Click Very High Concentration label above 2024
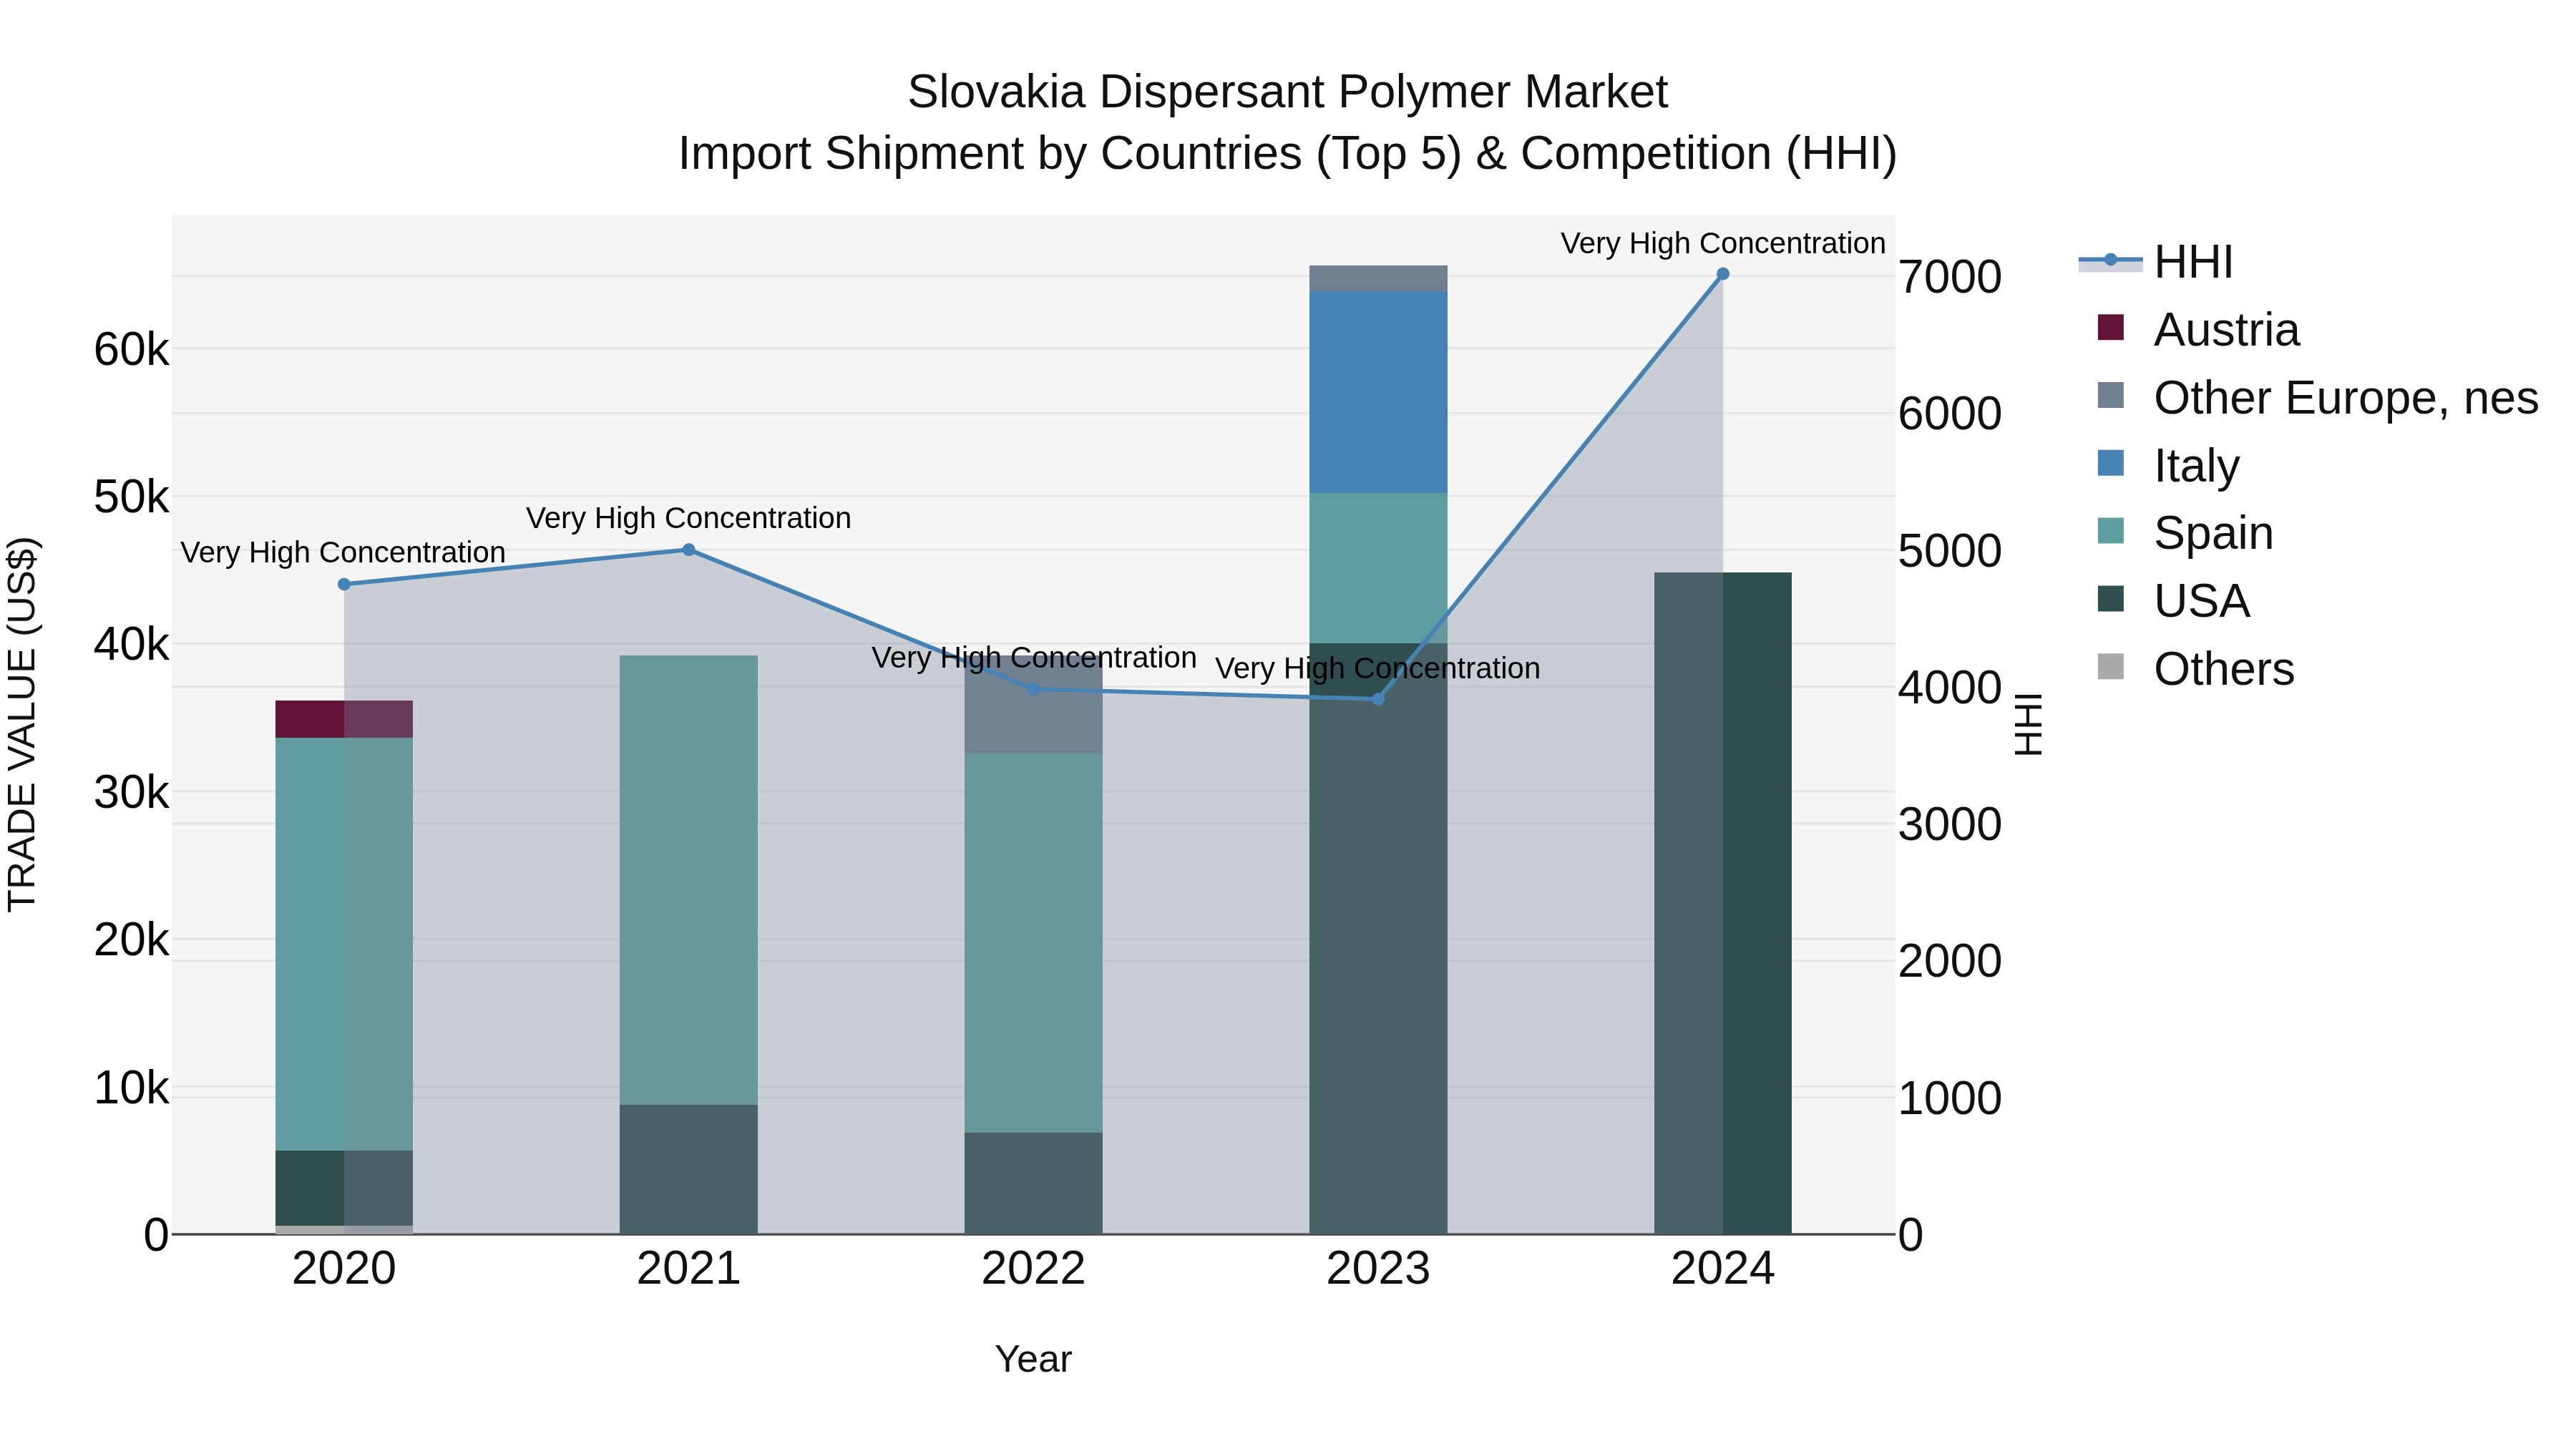Viewport: 2576px width, 1449px height. coord(1723,243)
